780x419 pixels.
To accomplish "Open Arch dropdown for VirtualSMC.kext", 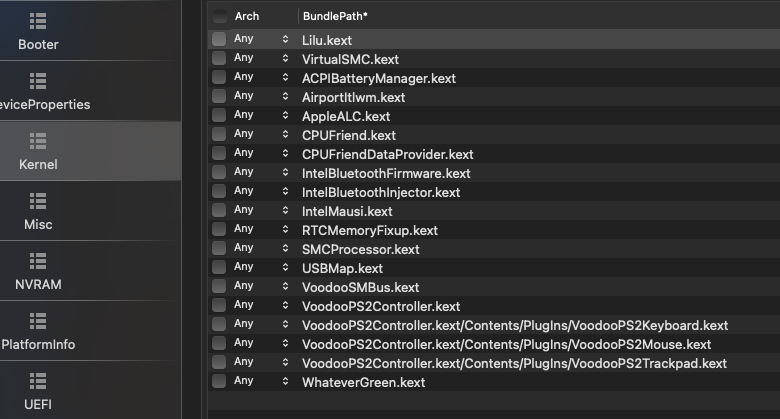I will coord(285,58).
